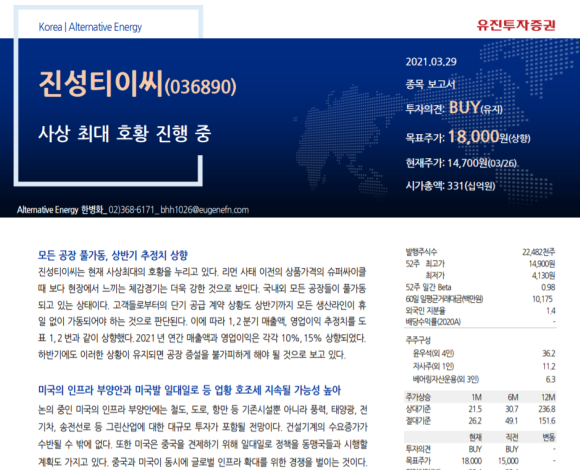
Task: Click the 발행주식수 value 22,482천주
Action: [x=538, y=252]
